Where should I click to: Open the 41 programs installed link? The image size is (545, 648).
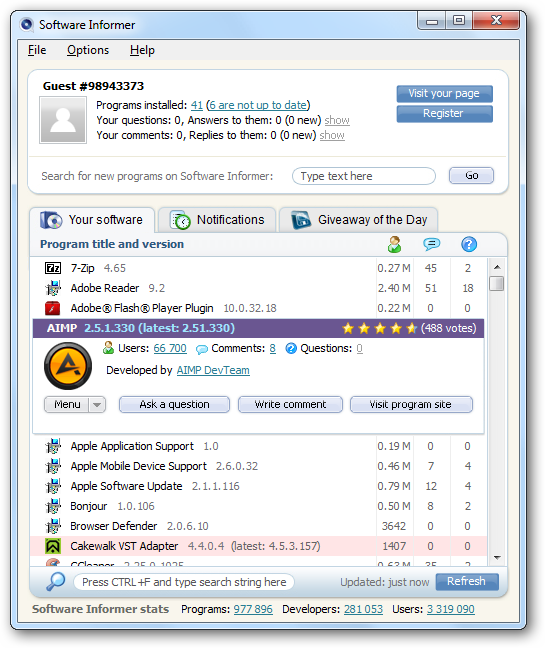[197, 105]
